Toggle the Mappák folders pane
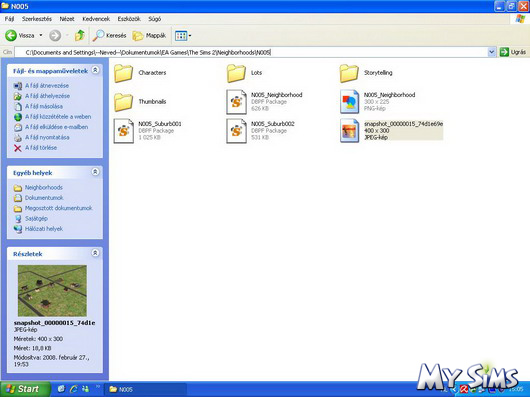Image resolution: width=530 pixels, height=397 pixels. click(149, 35)
